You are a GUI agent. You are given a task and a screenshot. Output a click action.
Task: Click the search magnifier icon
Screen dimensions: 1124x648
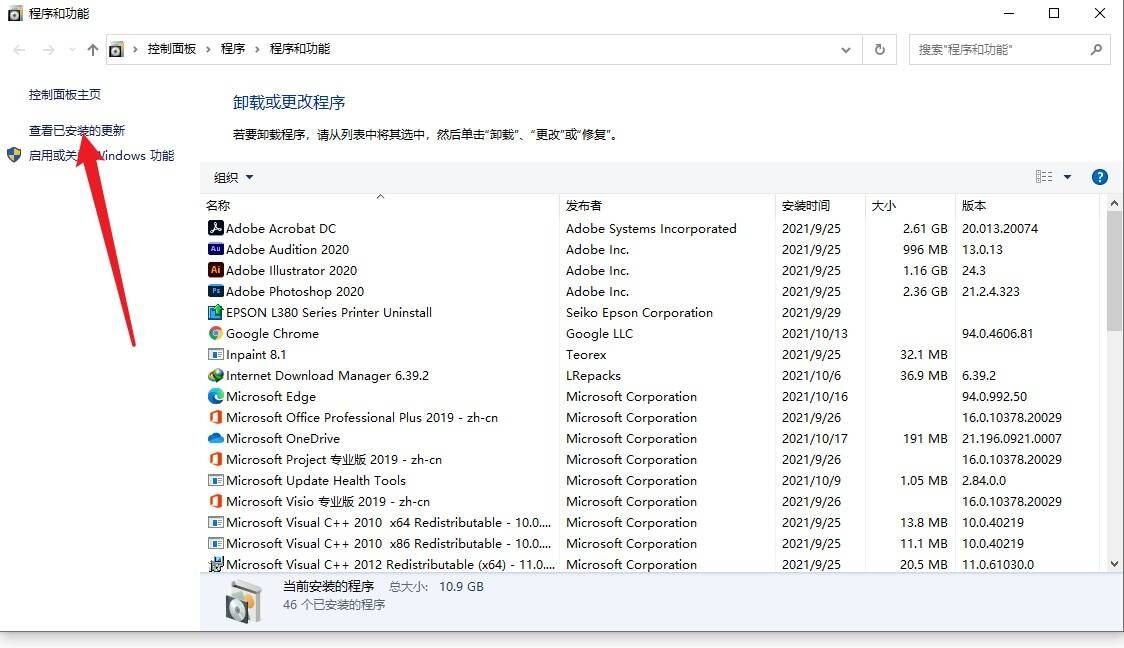tap(1096, 49)
